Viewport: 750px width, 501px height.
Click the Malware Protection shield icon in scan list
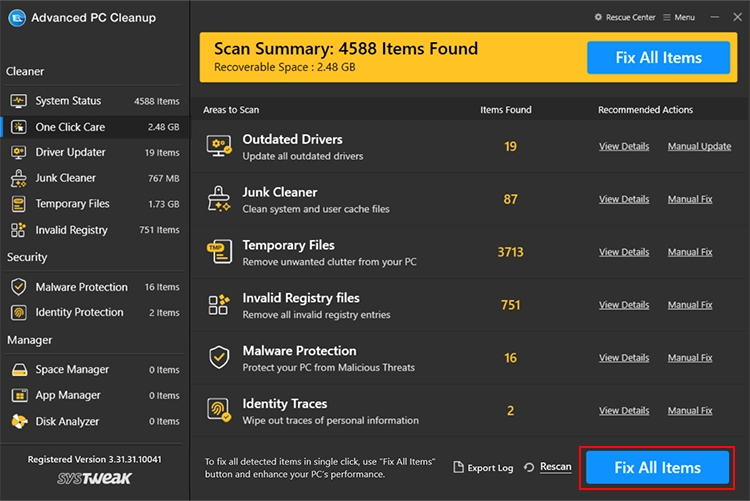click(x=219, y=357)
